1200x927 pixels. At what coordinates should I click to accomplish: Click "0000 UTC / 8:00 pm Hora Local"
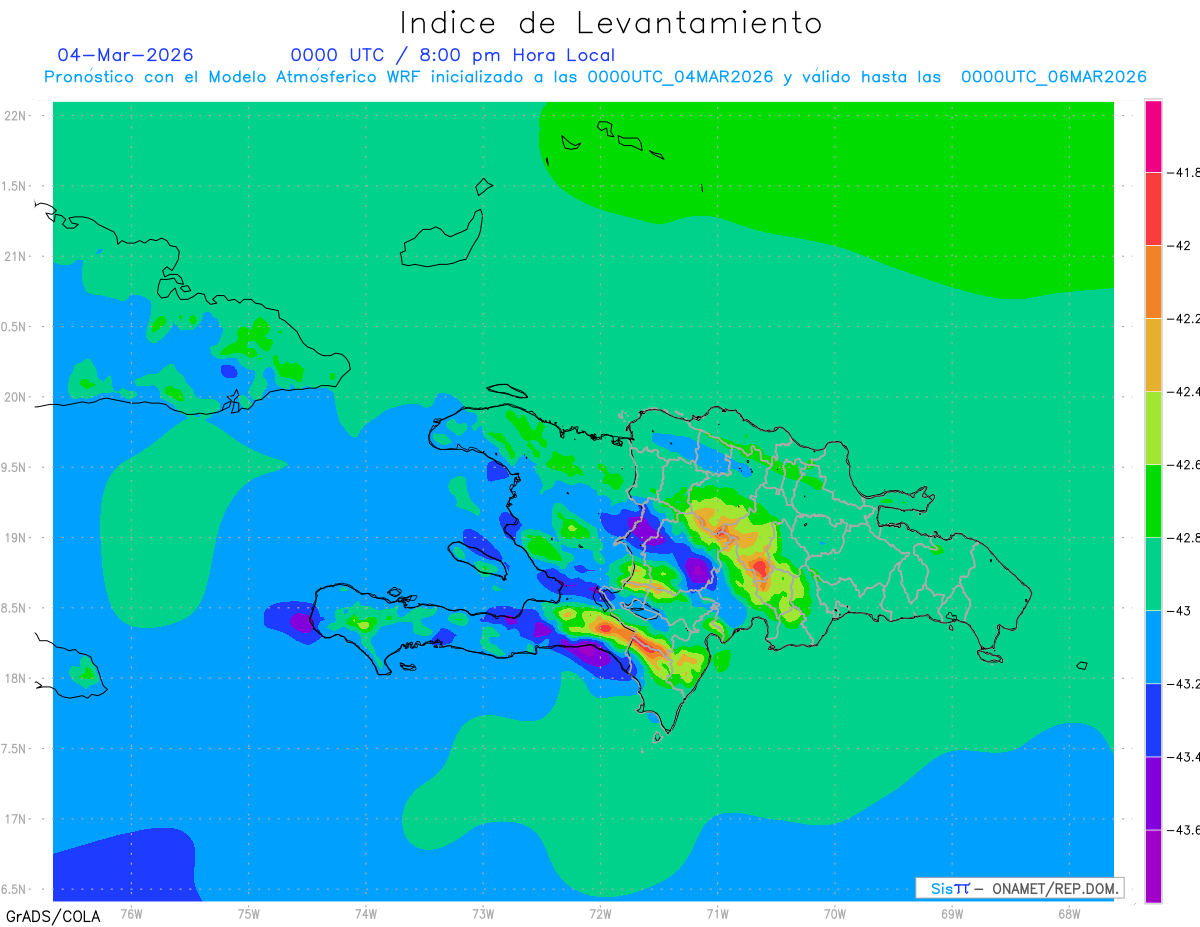click(453, 55)
